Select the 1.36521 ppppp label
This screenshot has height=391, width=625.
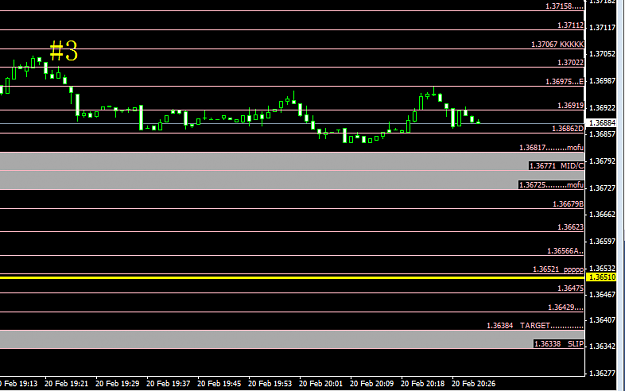pyautogui.click(x=558, y=269)
